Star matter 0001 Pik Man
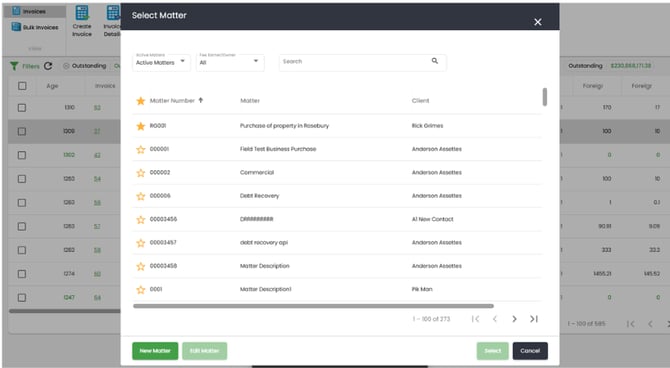Image resolution: width=670 pixels, height=368 pixels. click(141, 289)
